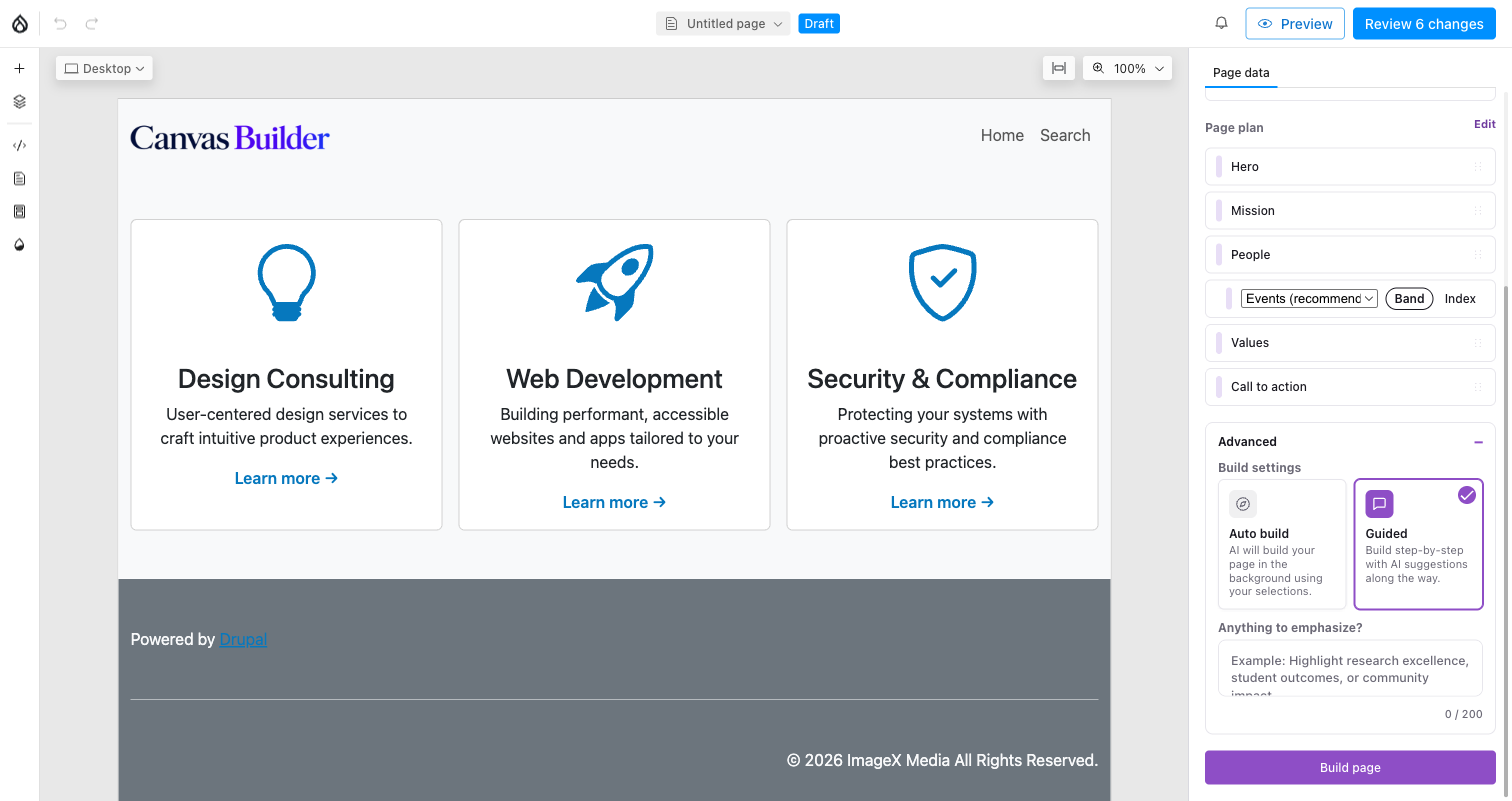Select the Call to action row

[1350, 387]
